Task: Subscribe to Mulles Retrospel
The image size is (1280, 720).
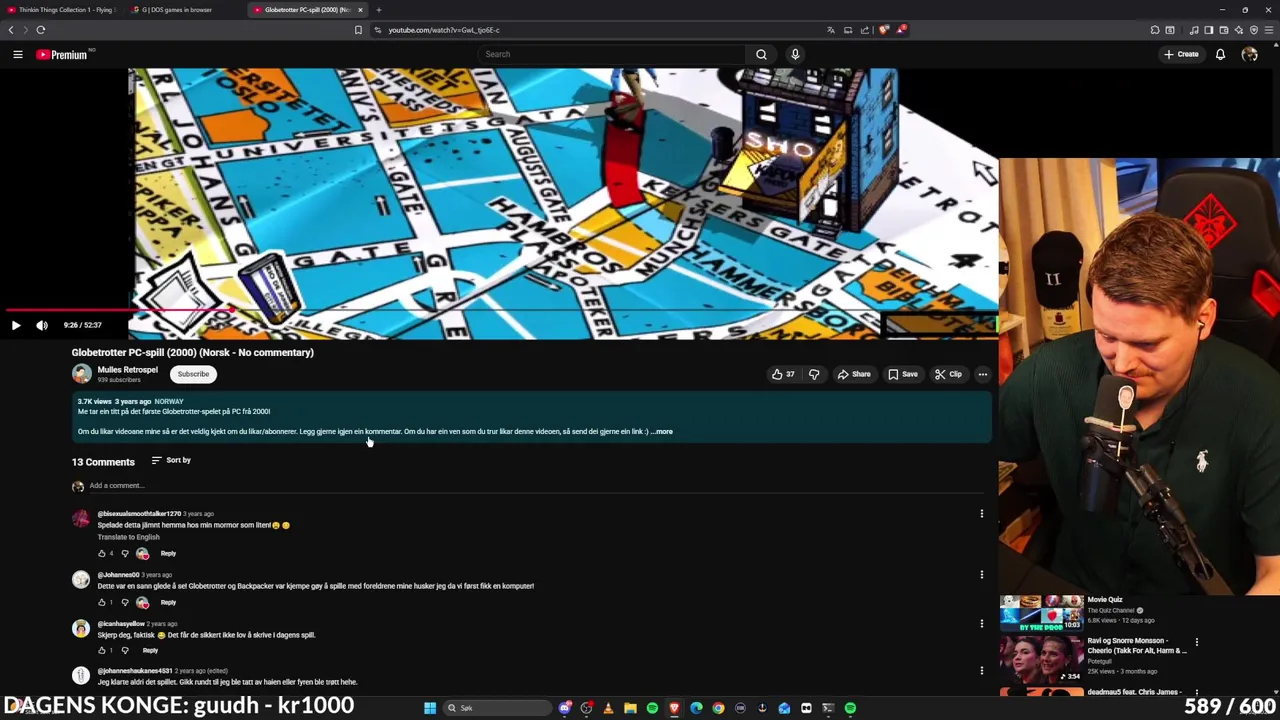Action: [193, 374]
